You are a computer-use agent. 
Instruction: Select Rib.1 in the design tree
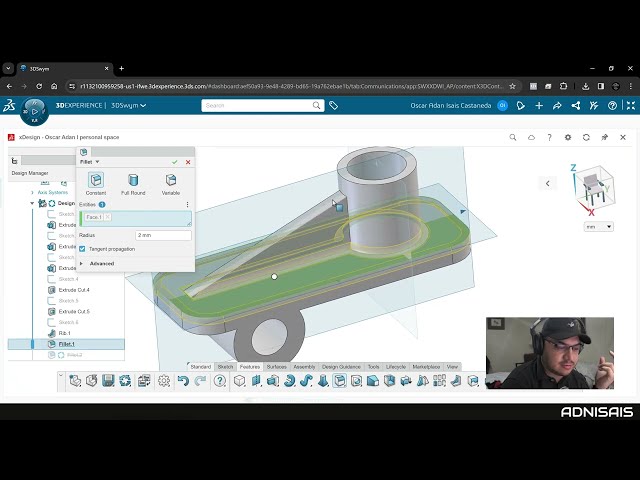click(x=64, y=333)
